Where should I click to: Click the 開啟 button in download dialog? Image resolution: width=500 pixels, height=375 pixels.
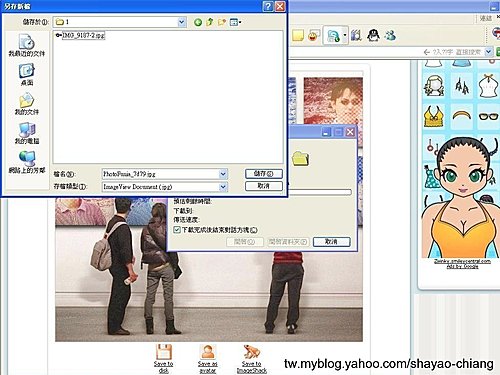245,242
